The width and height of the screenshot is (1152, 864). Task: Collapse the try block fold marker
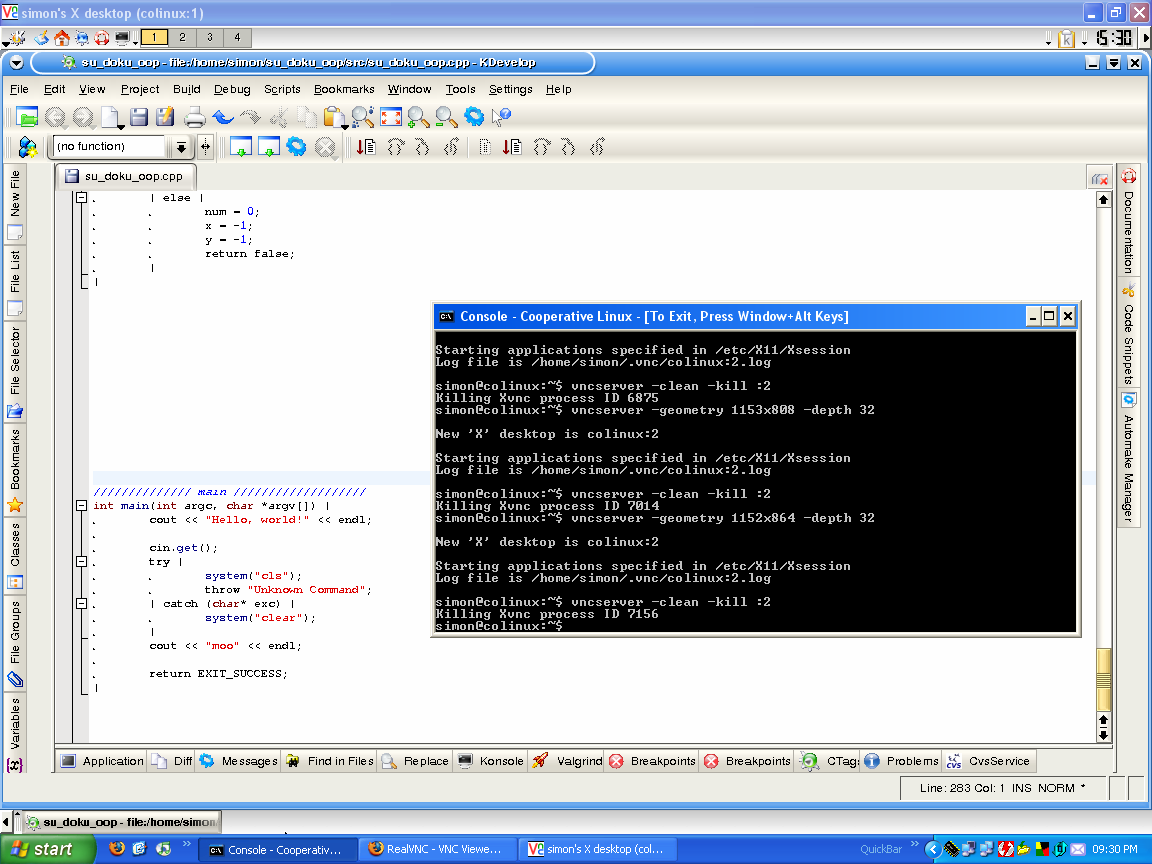coord(82,561)
